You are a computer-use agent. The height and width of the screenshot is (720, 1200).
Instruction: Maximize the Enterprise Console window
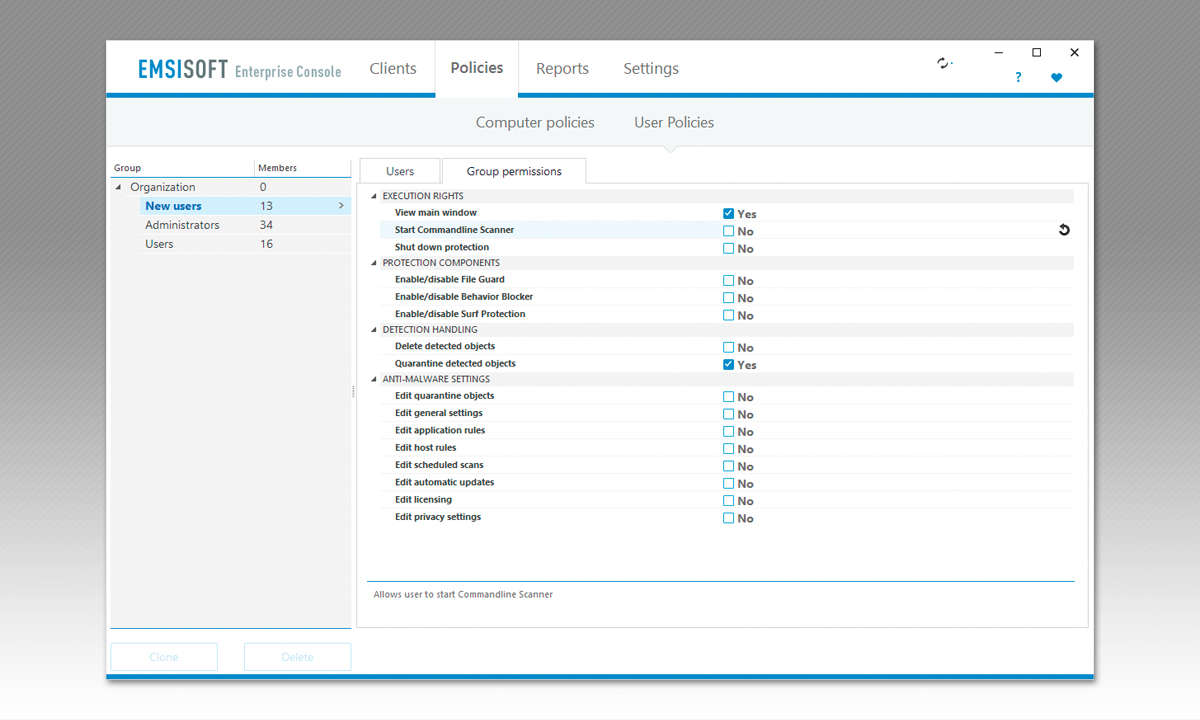[x=1036, y=52]
